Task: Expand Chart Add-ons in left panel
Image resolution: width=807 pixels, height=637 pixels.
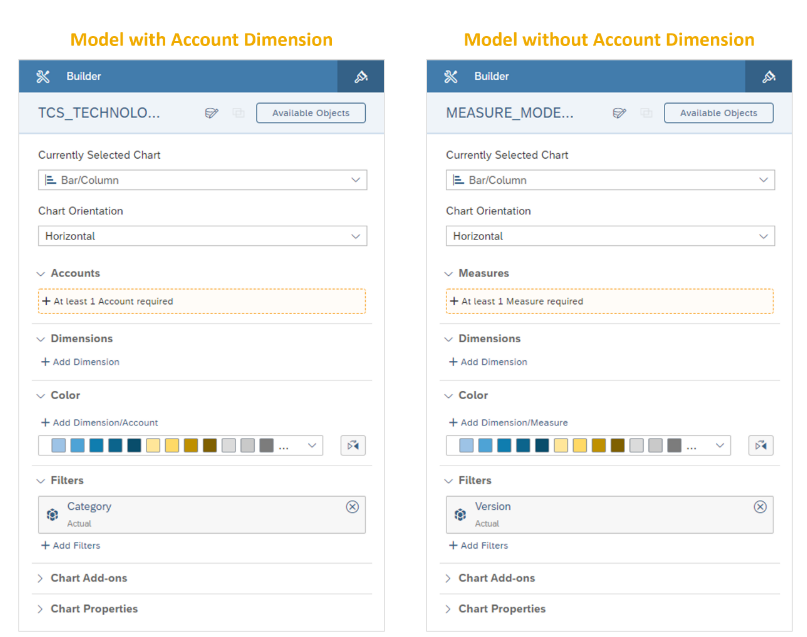Action: (40, 578)
